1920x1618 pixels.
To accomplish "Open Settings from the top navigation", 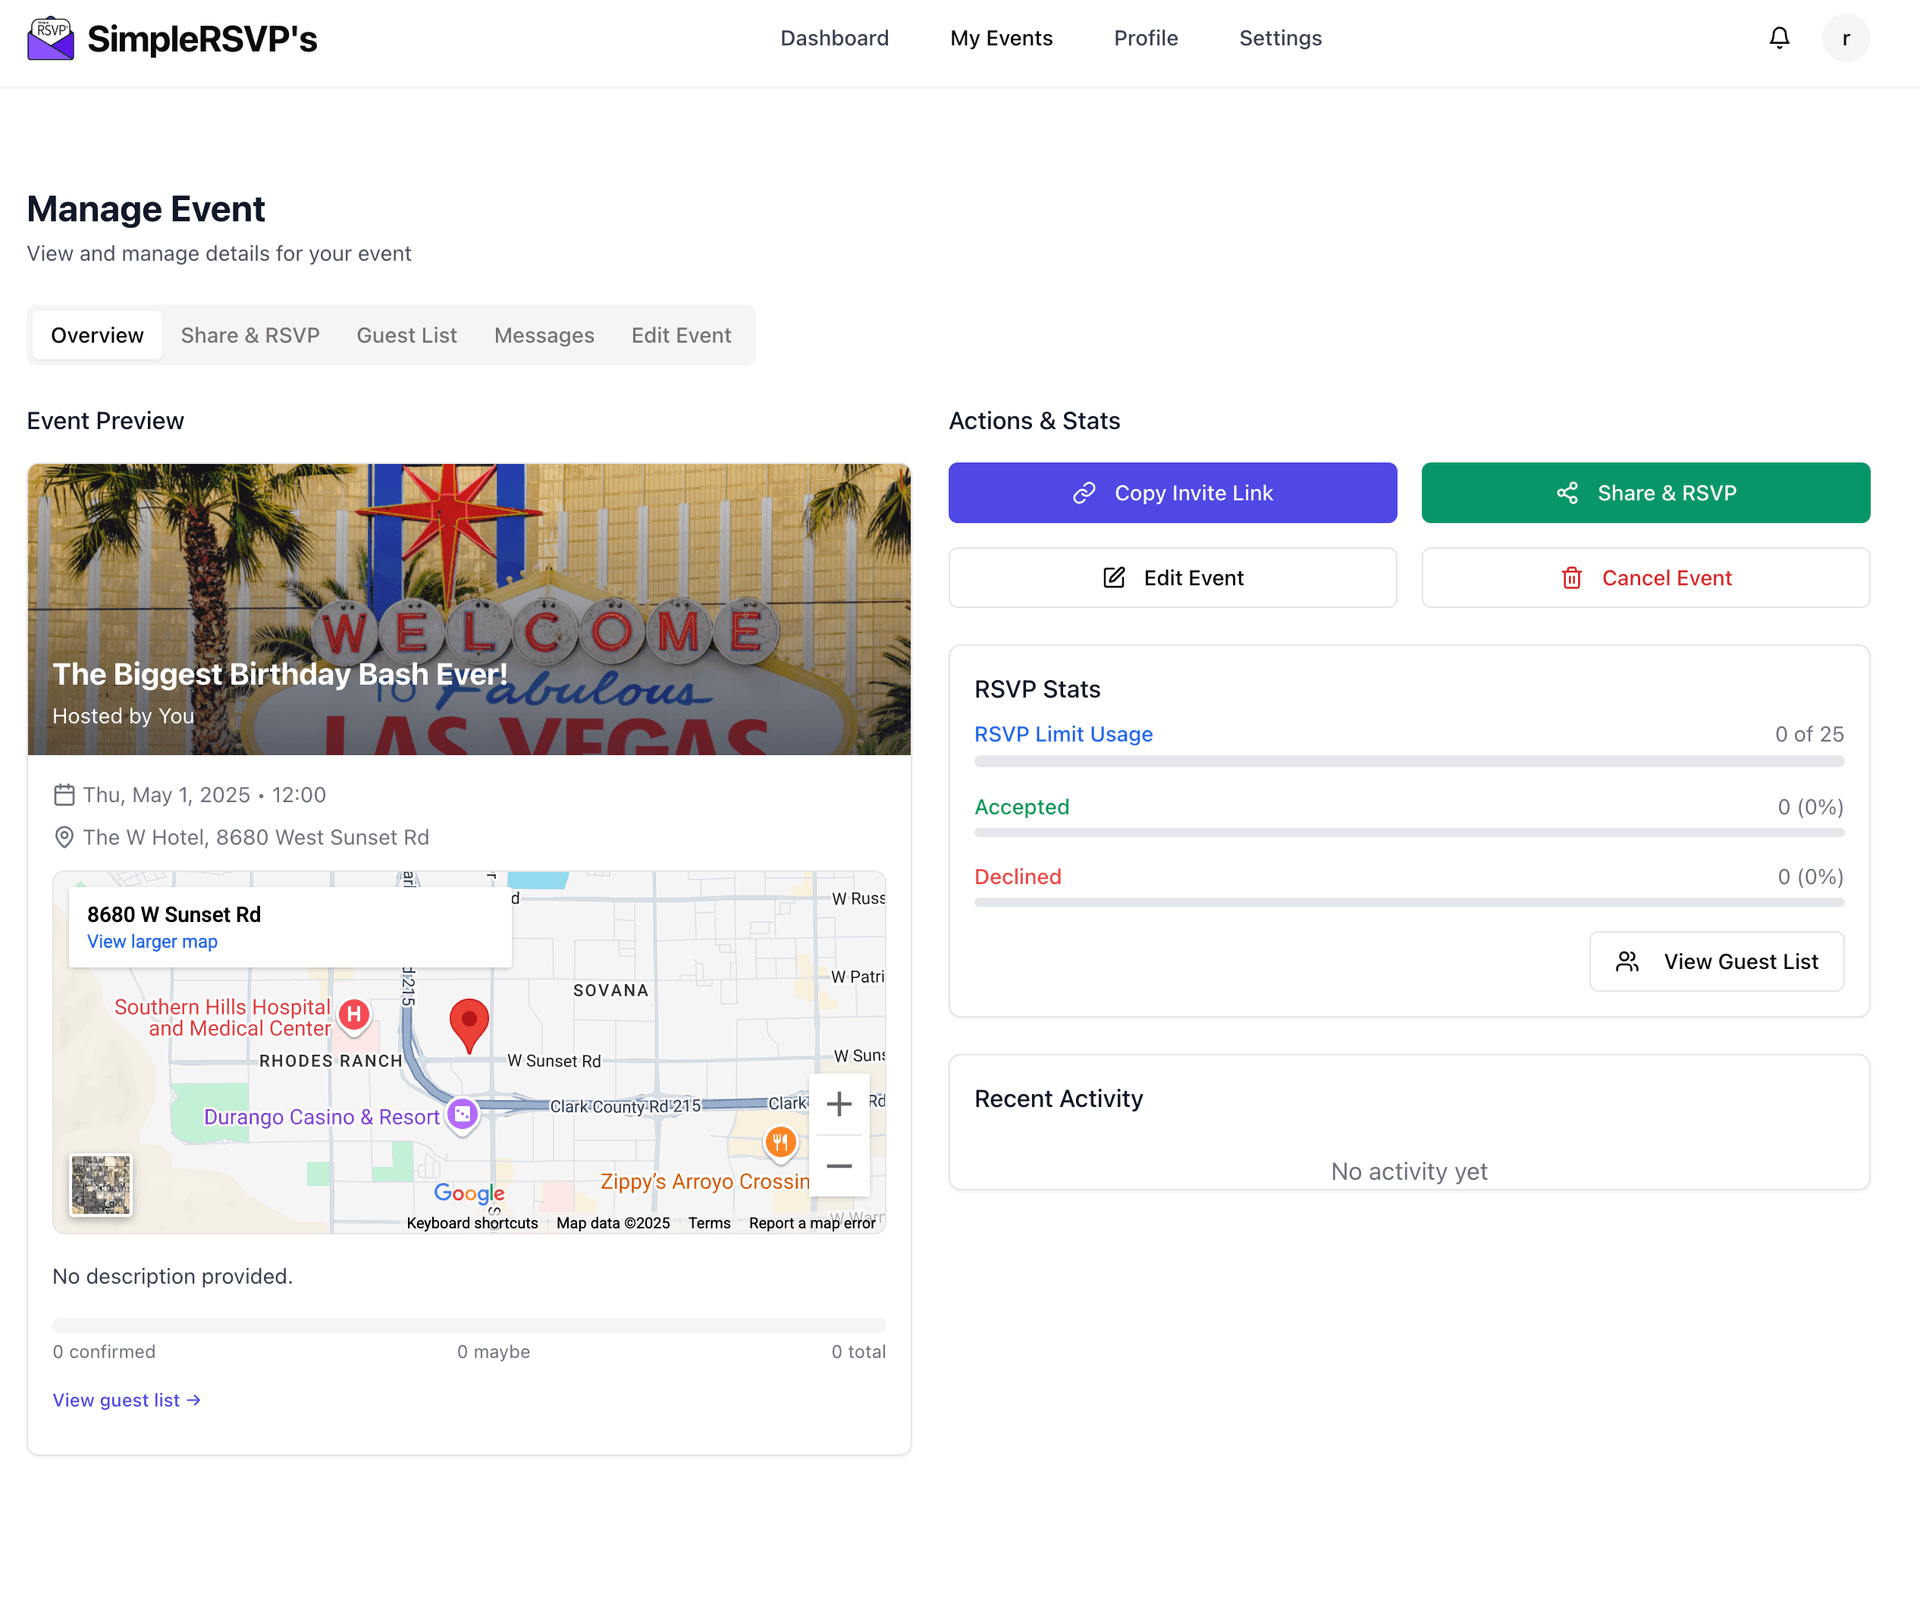I will click(1280, 38).
